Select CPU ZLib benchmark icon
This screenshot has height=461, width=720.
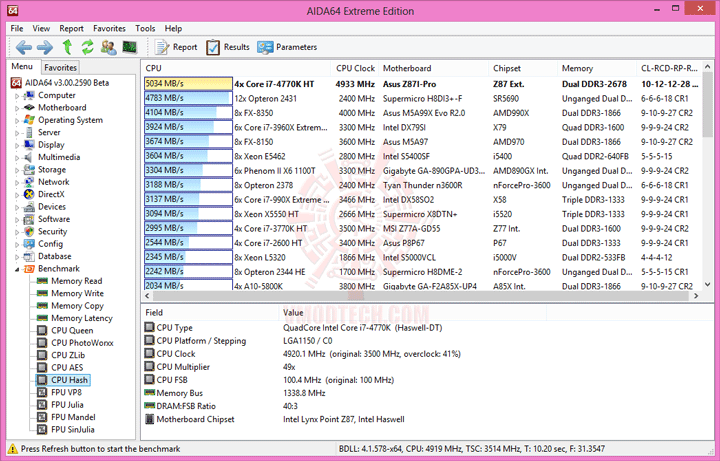pos(42,355)
